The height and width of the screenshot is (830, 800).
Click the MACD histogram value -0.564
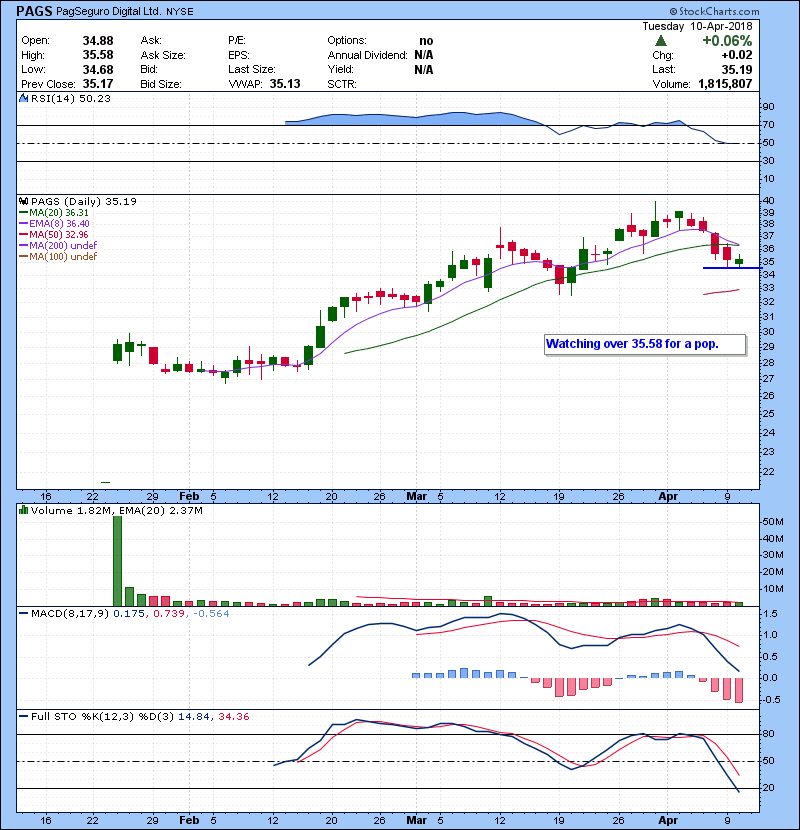tap(211, 614)
